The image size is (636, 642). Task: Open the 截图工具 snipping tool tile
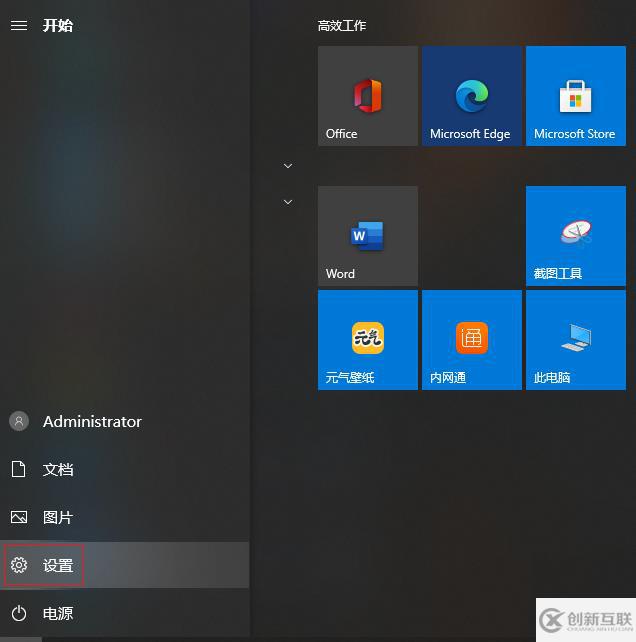(576, 236)
